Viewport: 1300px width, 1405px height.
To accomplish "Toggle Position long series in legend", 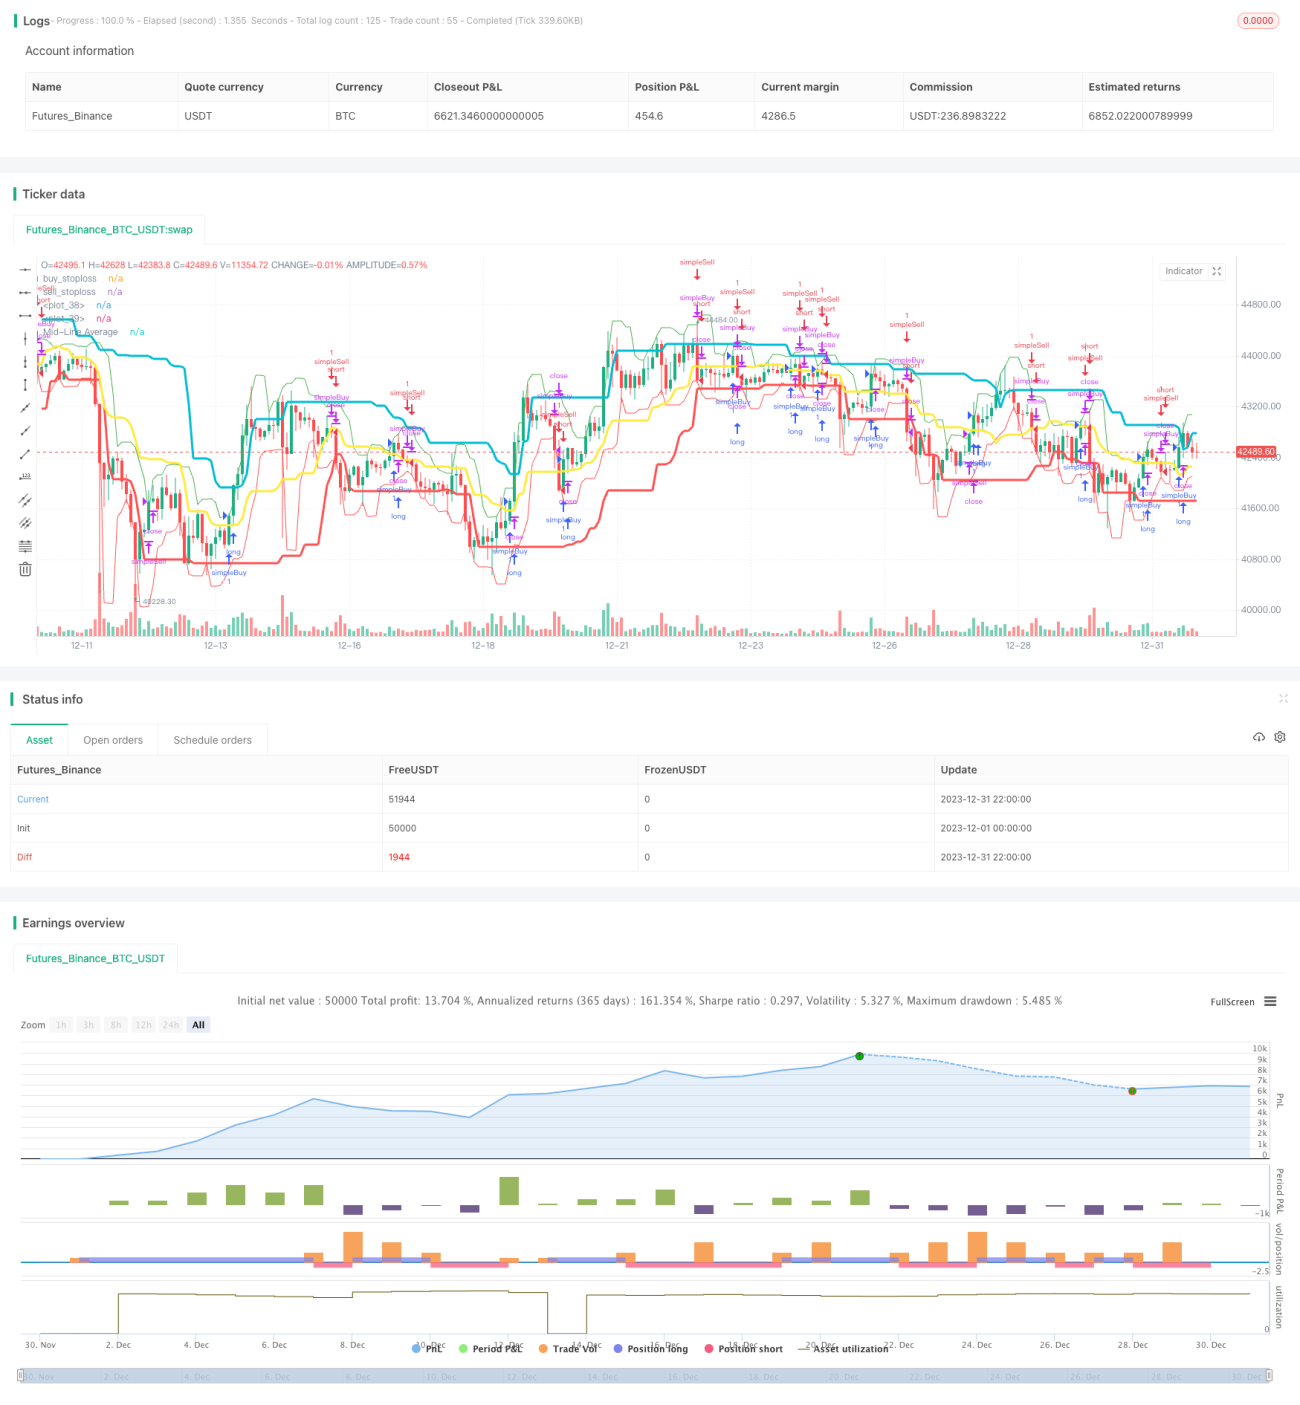I will 650,1348.
